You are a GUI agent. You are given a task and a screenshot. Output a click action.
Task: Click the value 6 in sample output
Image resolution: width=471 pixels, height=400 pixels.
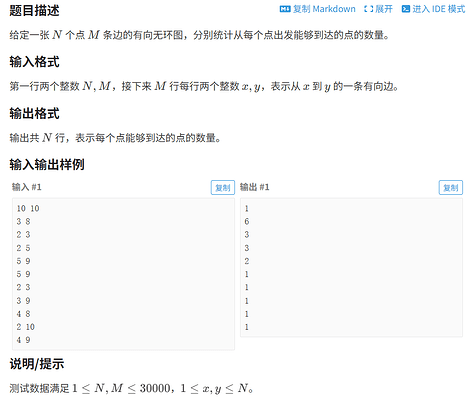(x=247, y=221)
